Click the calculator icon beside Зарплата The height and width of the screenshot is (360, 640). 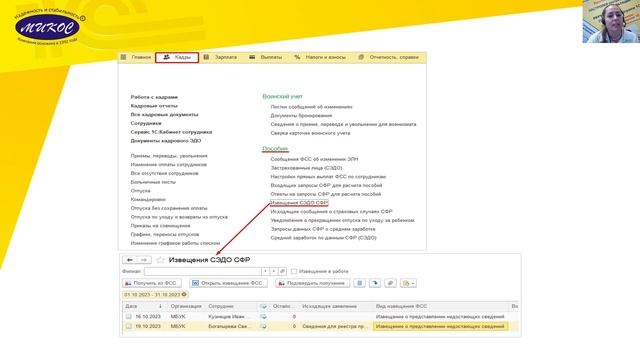(207, 58)
